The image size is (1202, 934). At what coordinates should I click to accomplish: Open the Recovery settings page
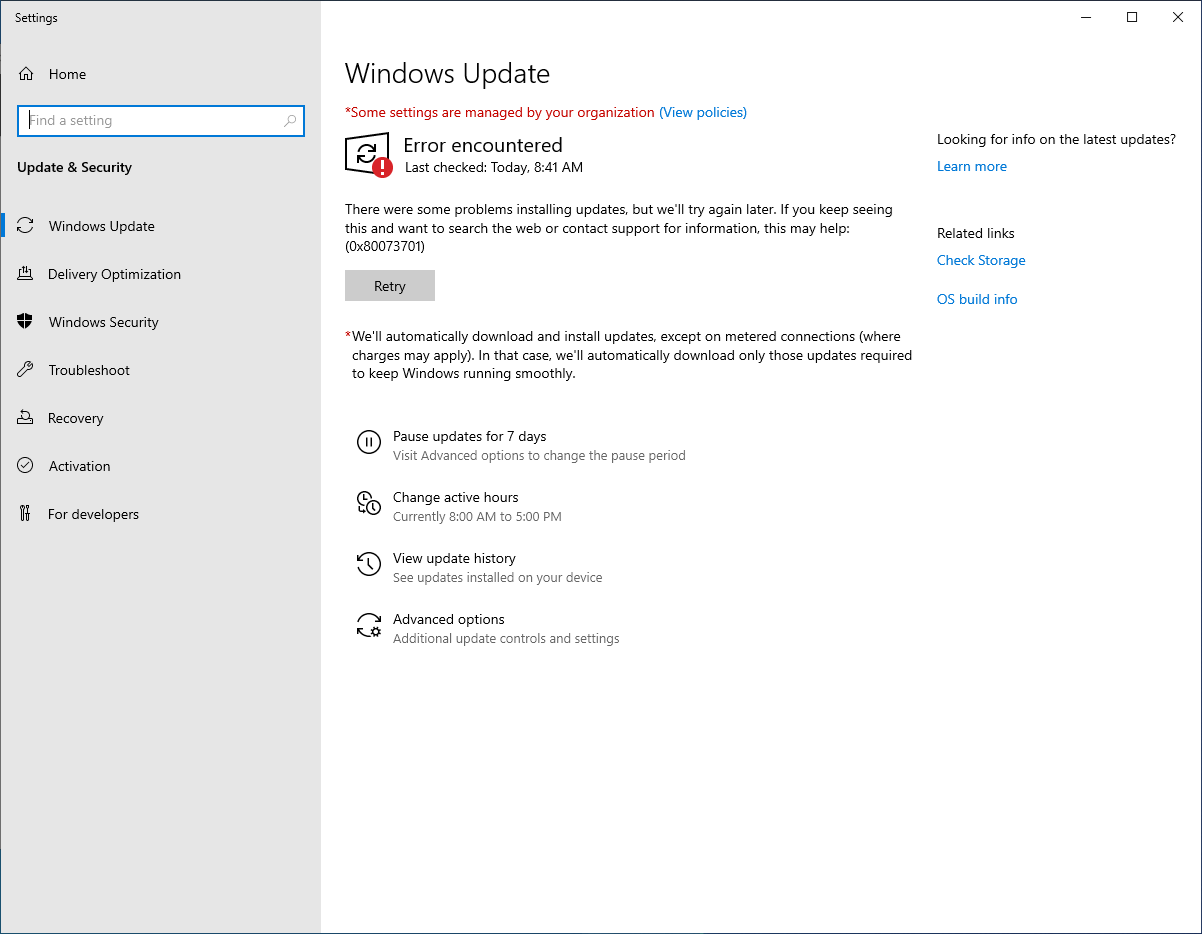pos(160,418)
